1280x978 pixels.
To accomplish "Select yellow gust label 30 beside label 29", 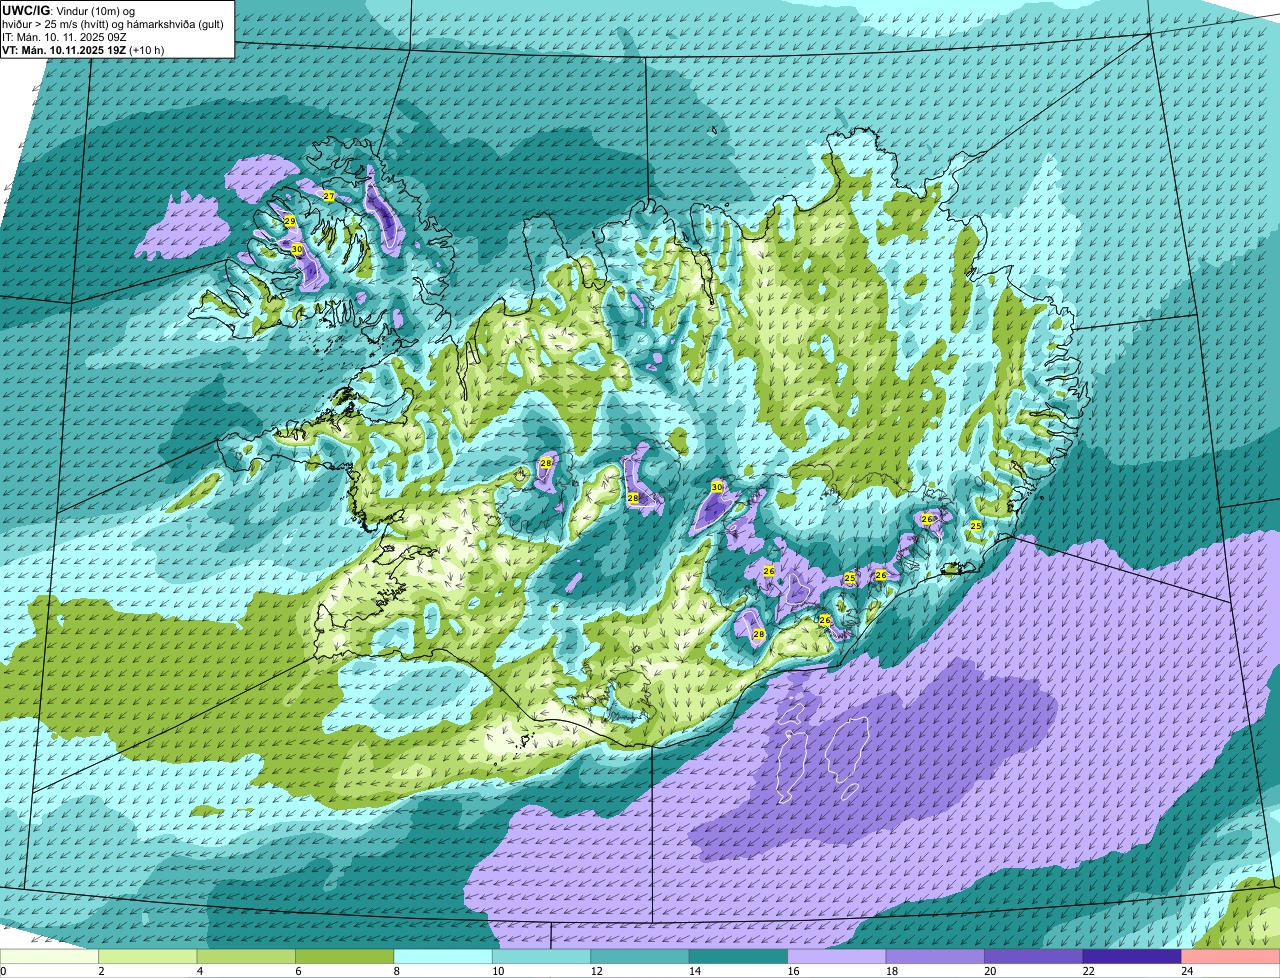I will pos(296,249).
